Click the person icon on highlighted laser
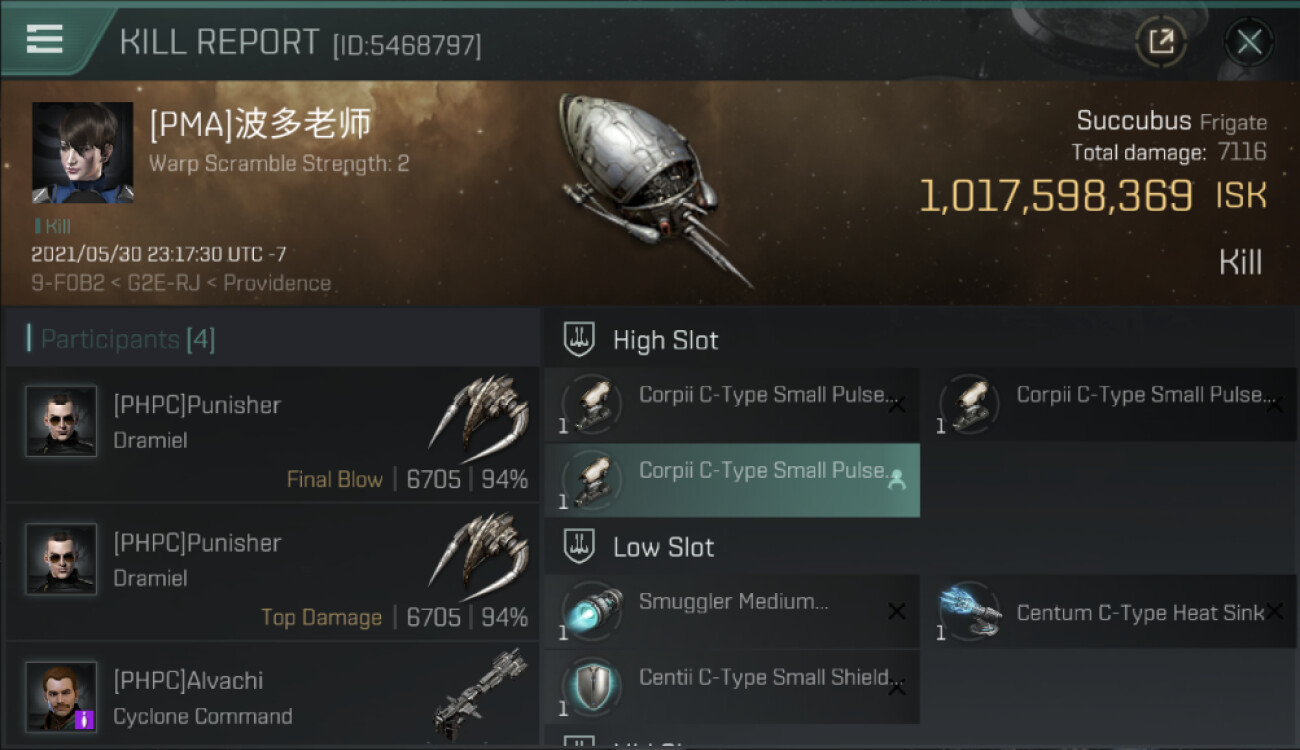Screen dimensions: 1300x750 coord(896,479)
